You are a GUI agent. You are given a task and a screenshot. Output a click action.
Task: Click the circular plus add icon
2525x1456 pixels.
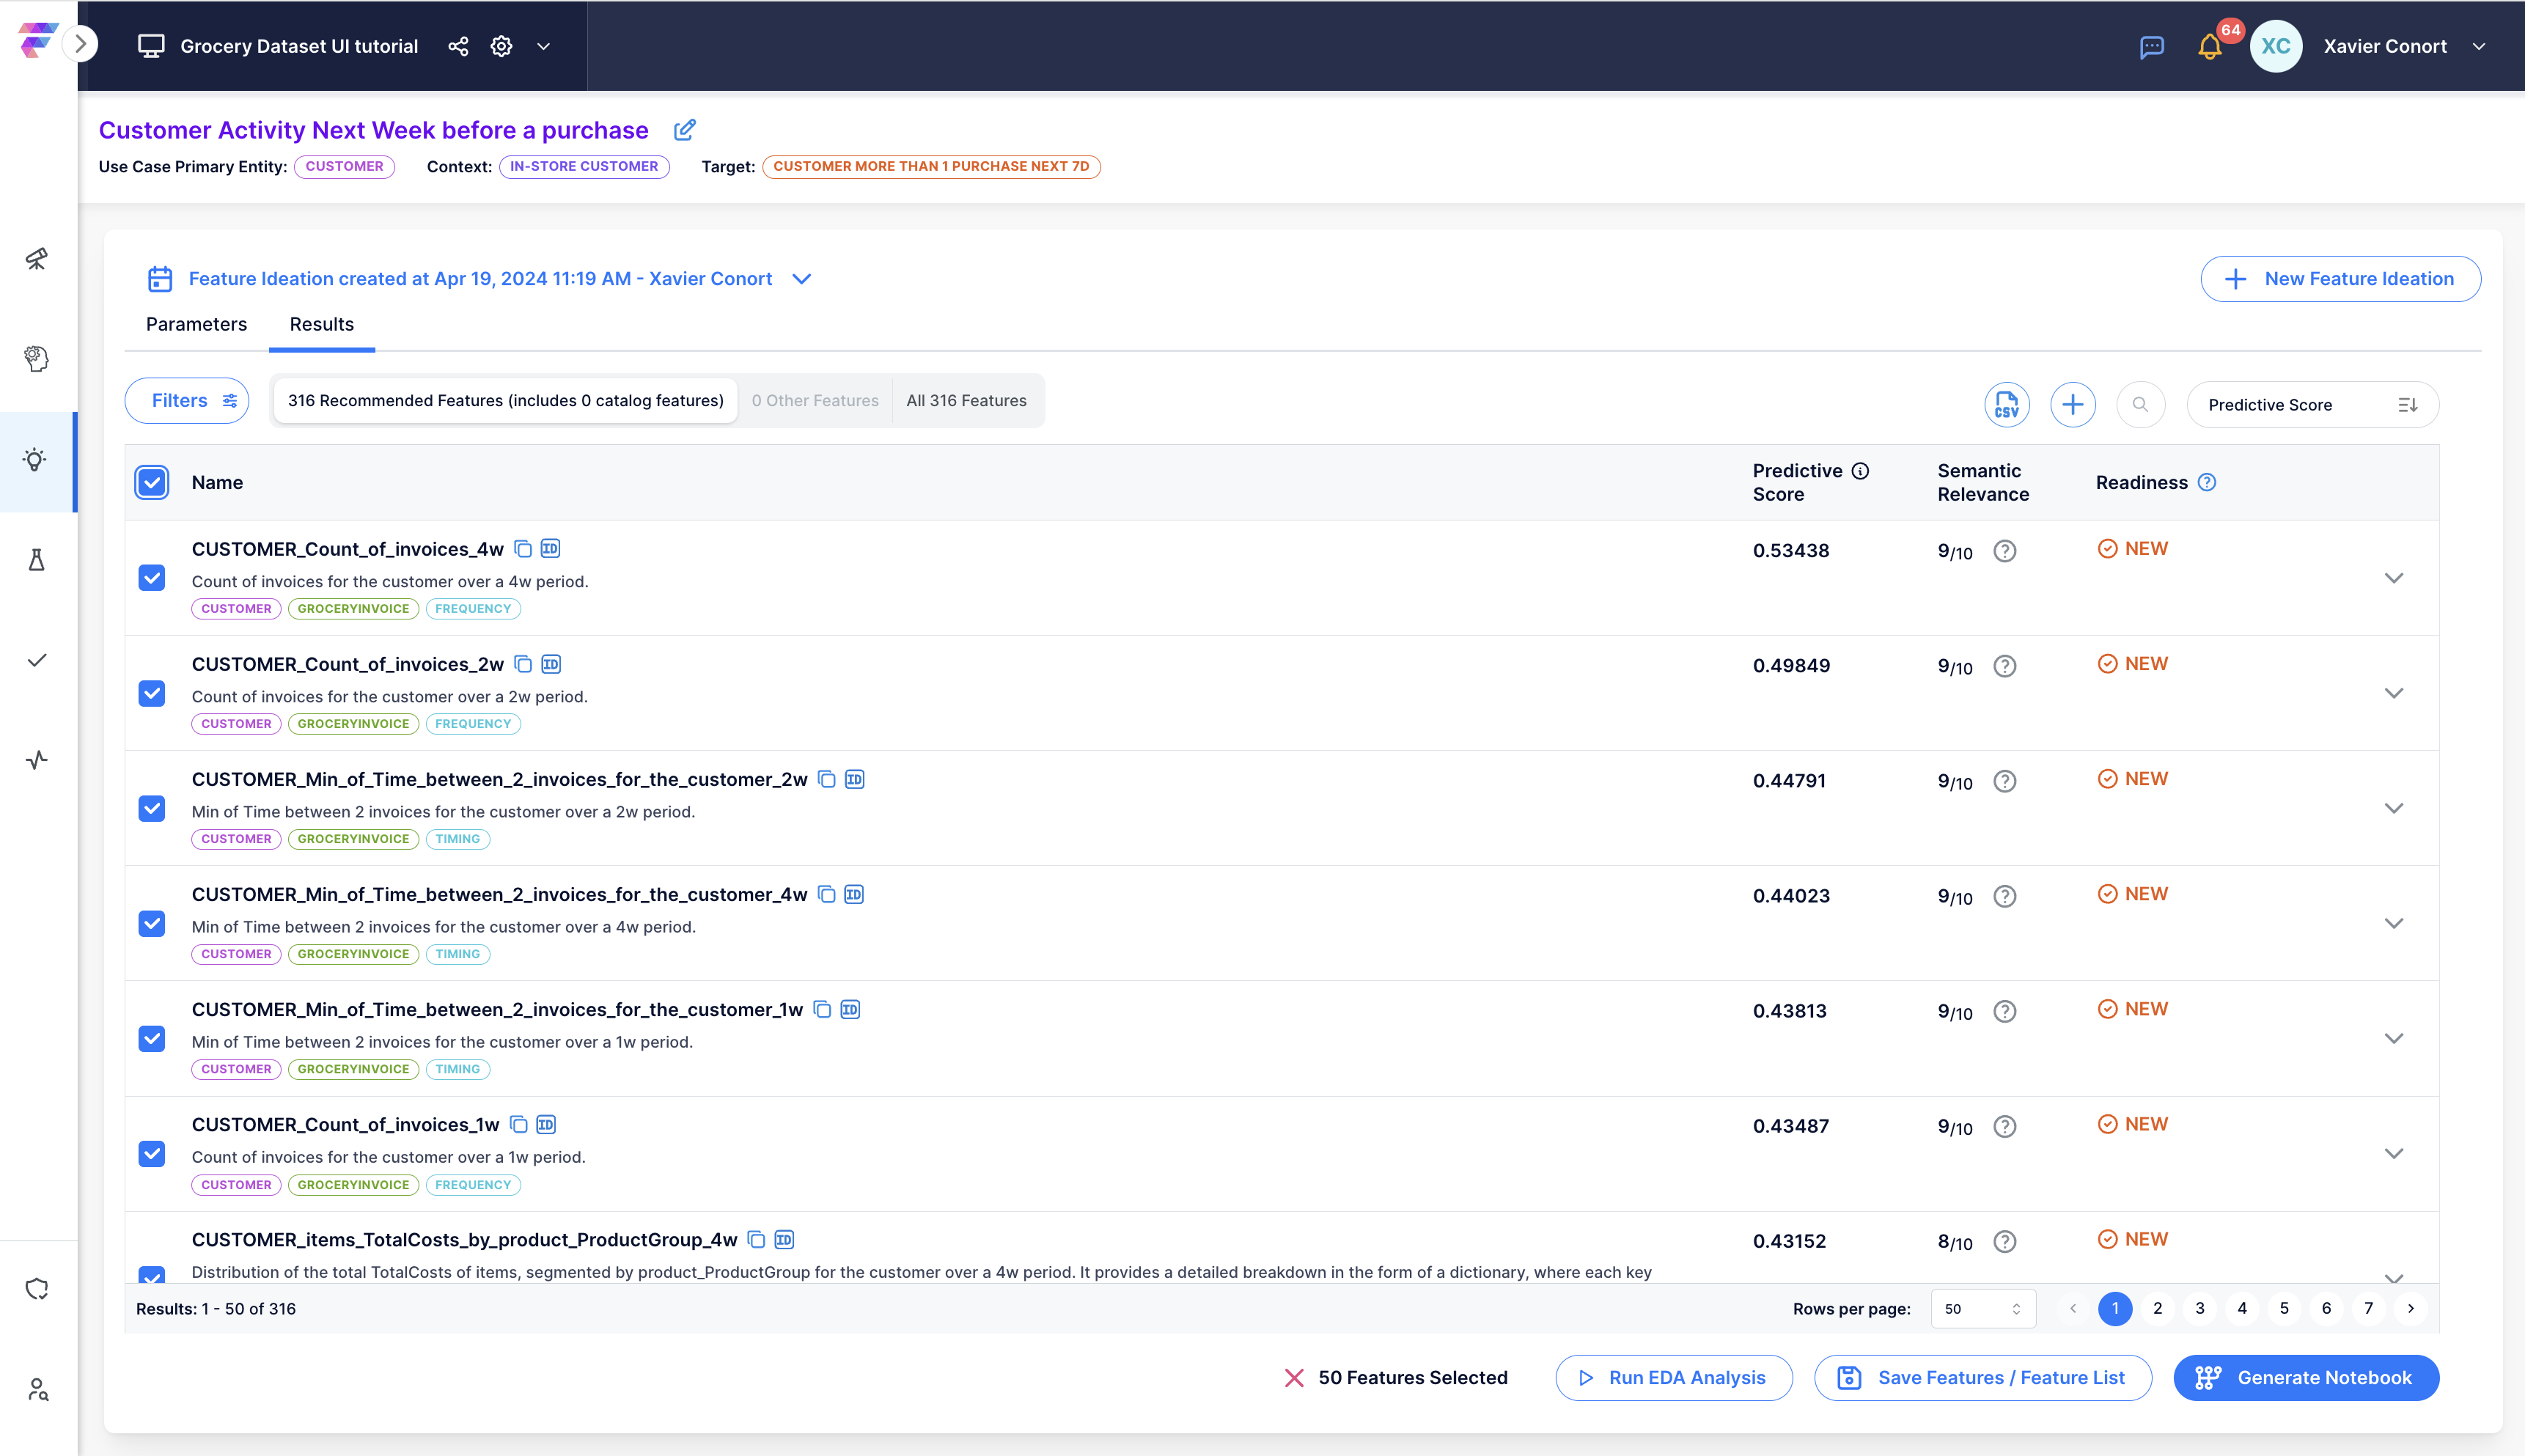point(2073,405)
